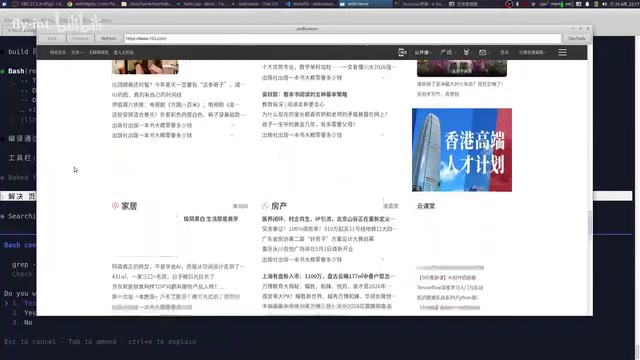Expand the dropdown next to 网易首页
The height and width of the screenshot is (360, 640).
77,52
